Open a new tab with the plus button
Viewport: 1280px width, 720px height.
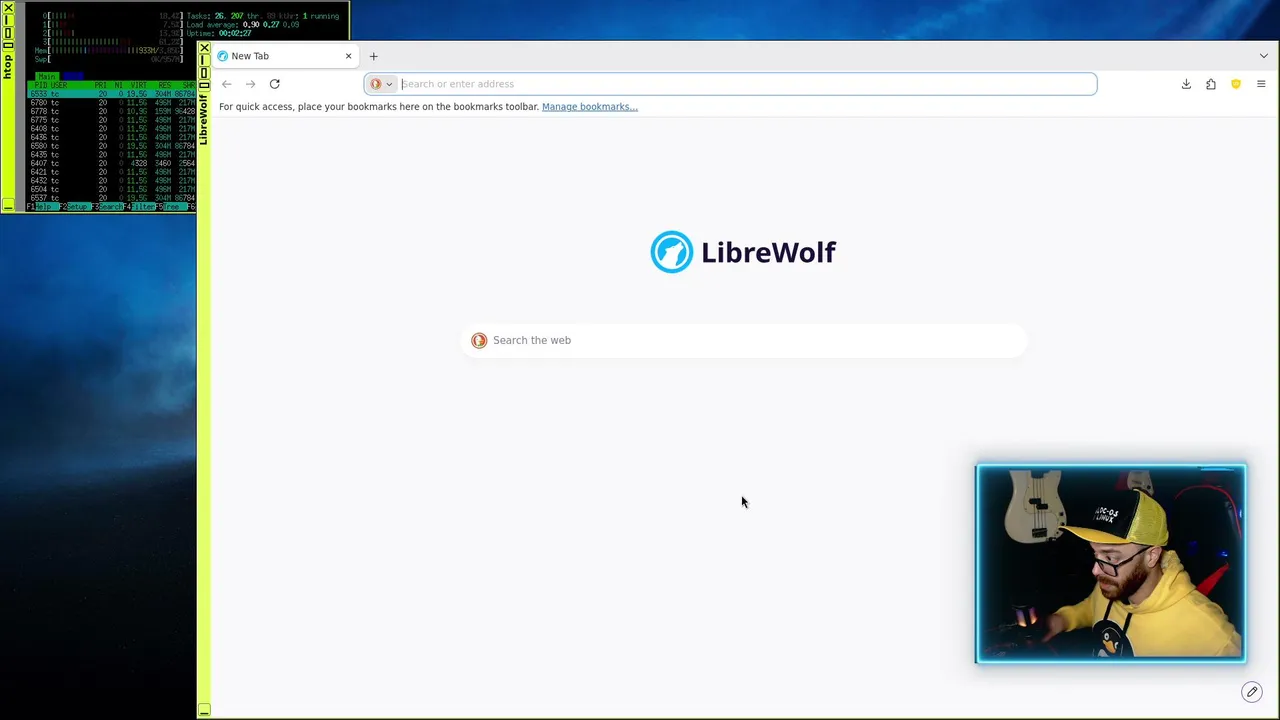(374, 56)
